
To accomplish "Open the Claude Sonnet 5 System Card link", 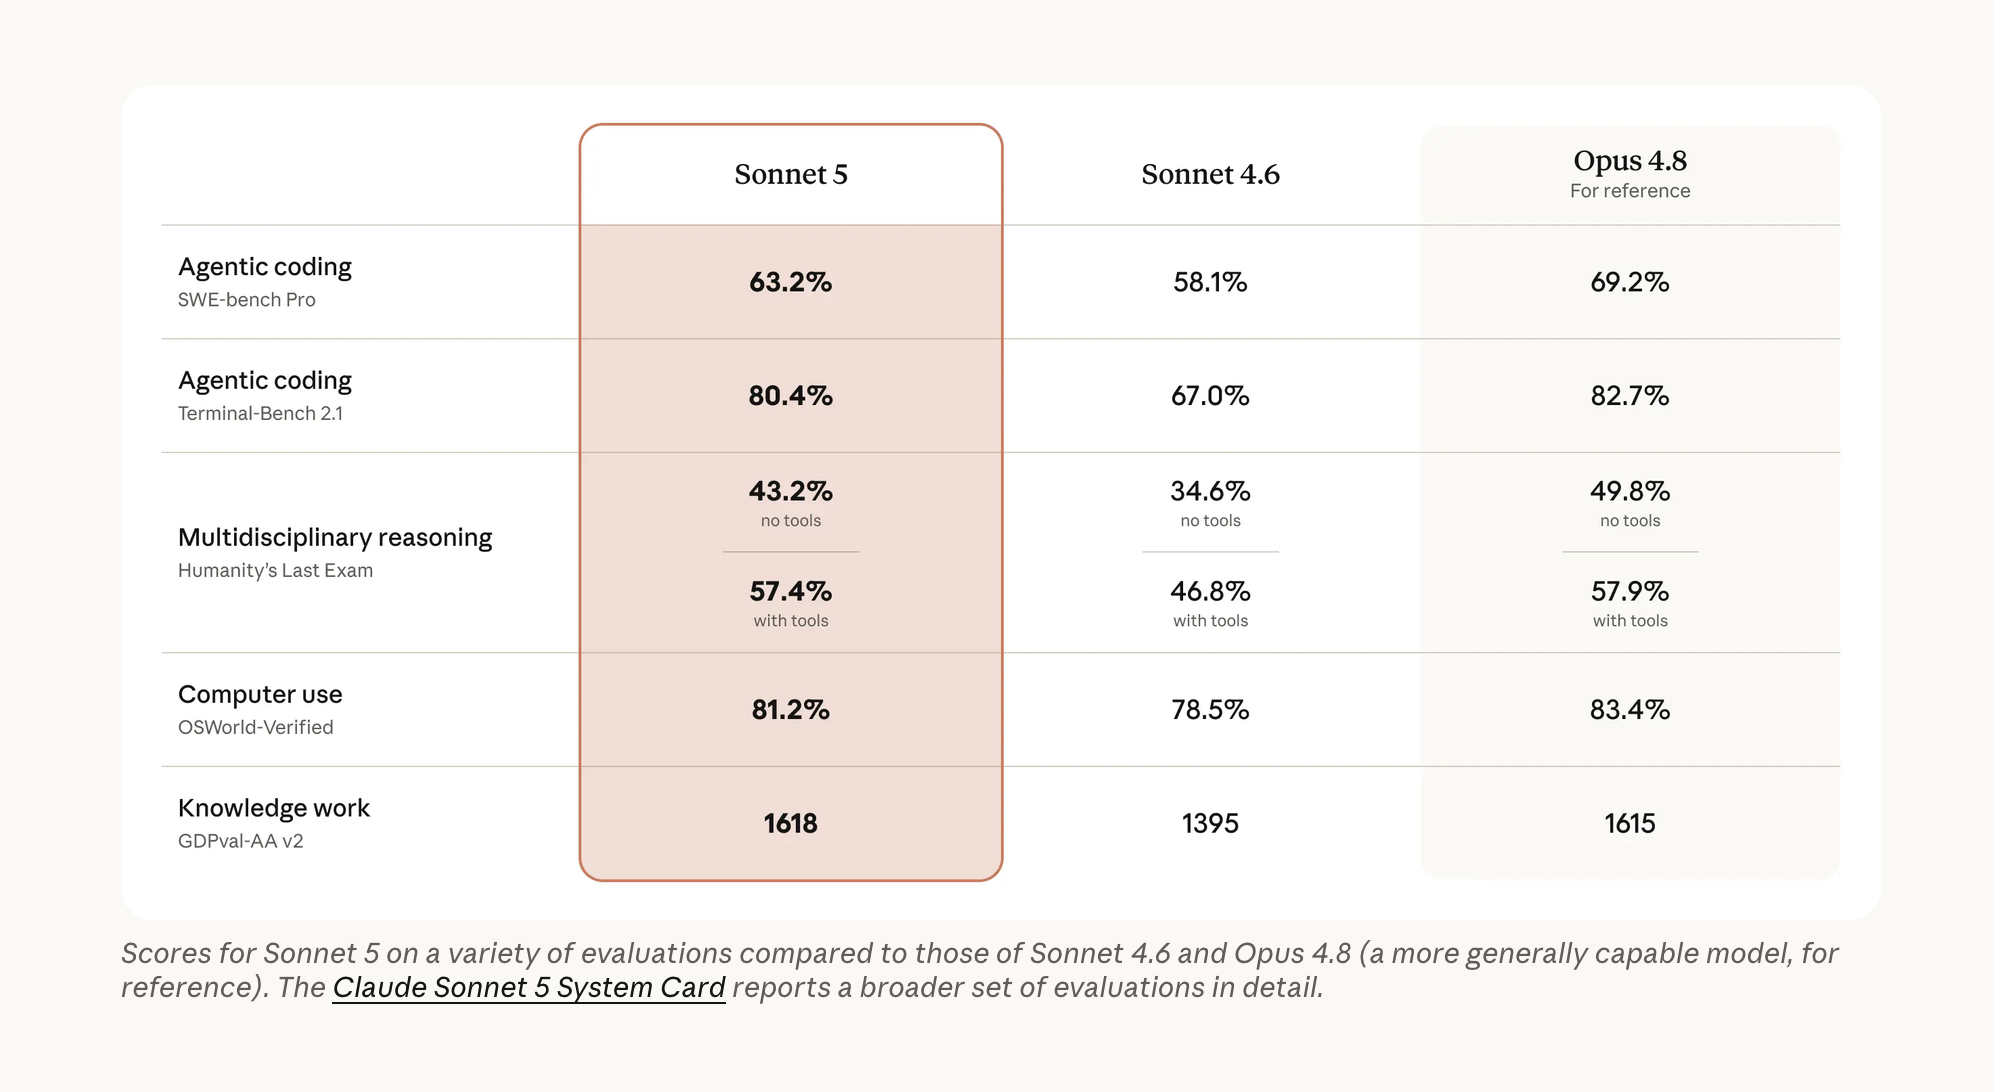I will point(528,987).
